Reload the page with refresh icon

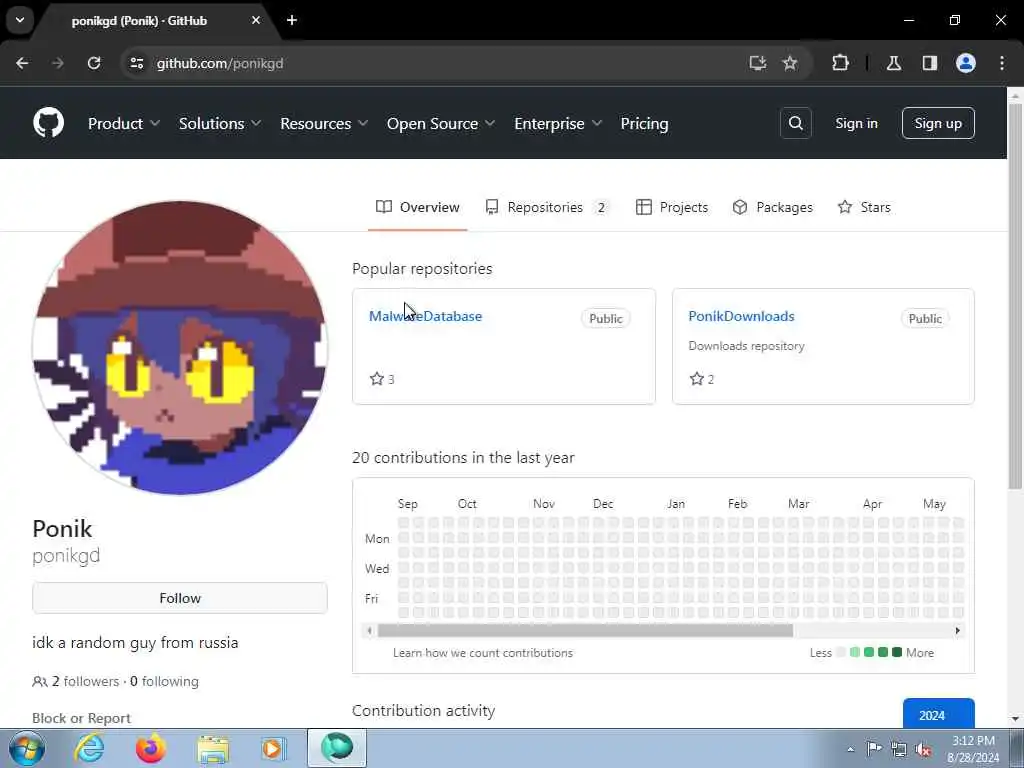click(x=94, y=63)
